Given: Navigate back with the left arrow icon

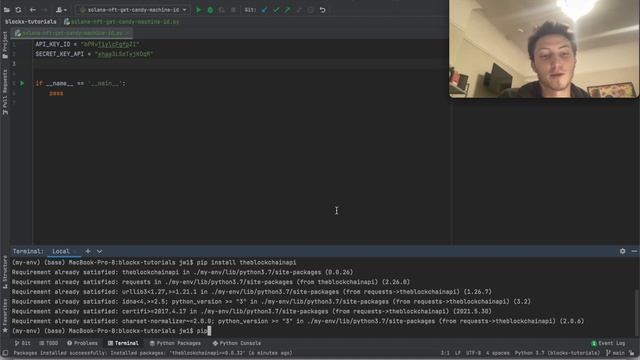Looking at the screenshot, I should coord(33,10).
